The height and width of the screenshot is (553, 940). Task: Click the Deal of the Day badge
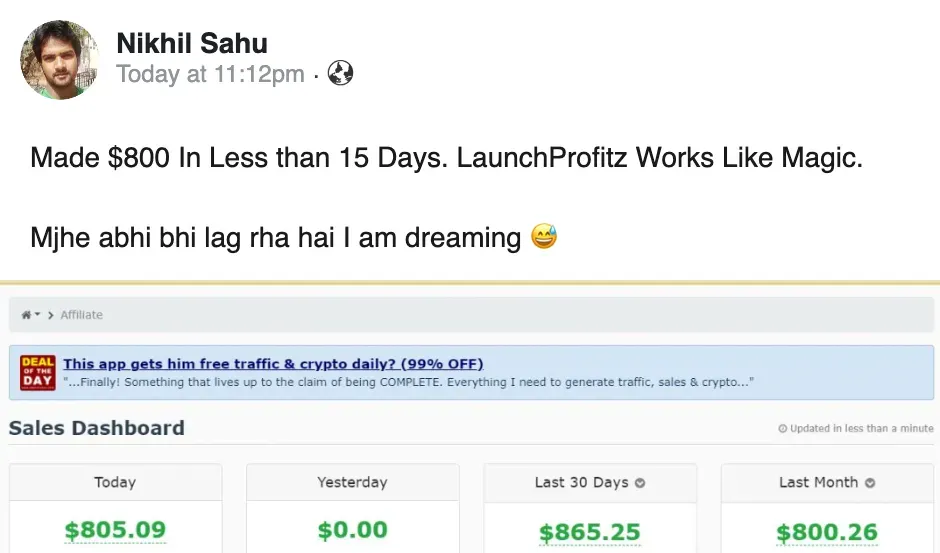(x=38, y=371)
